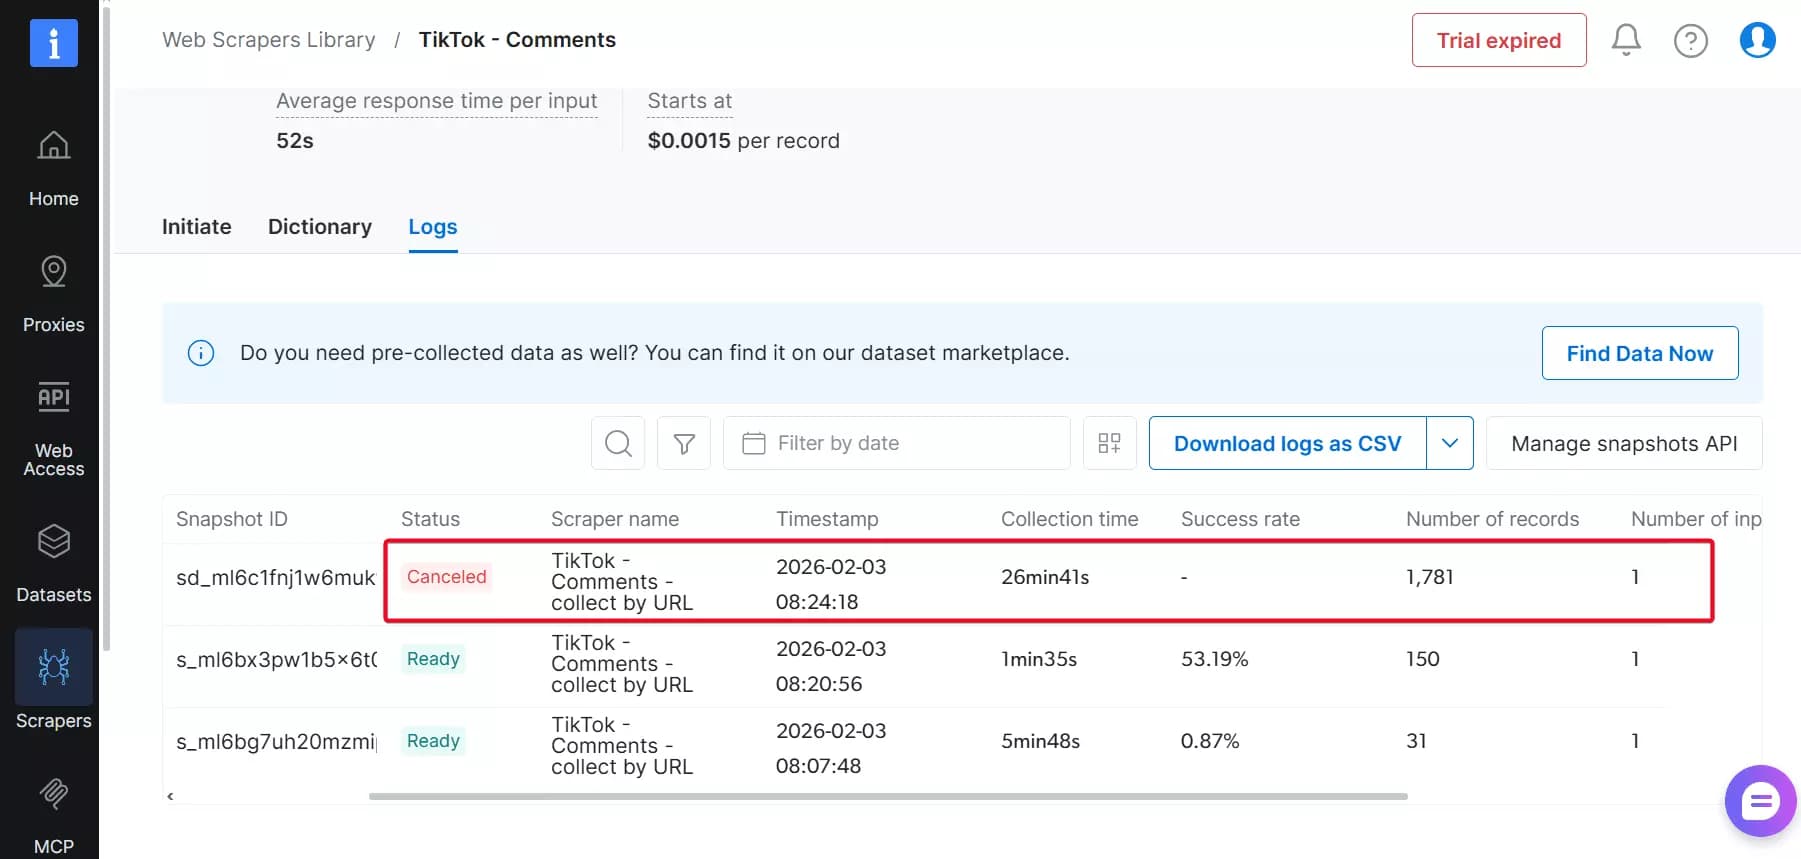Click the Ready badge for 08:07:48 row
Viewport: 1801px width, 859px height.
click(x=433, y=741)
